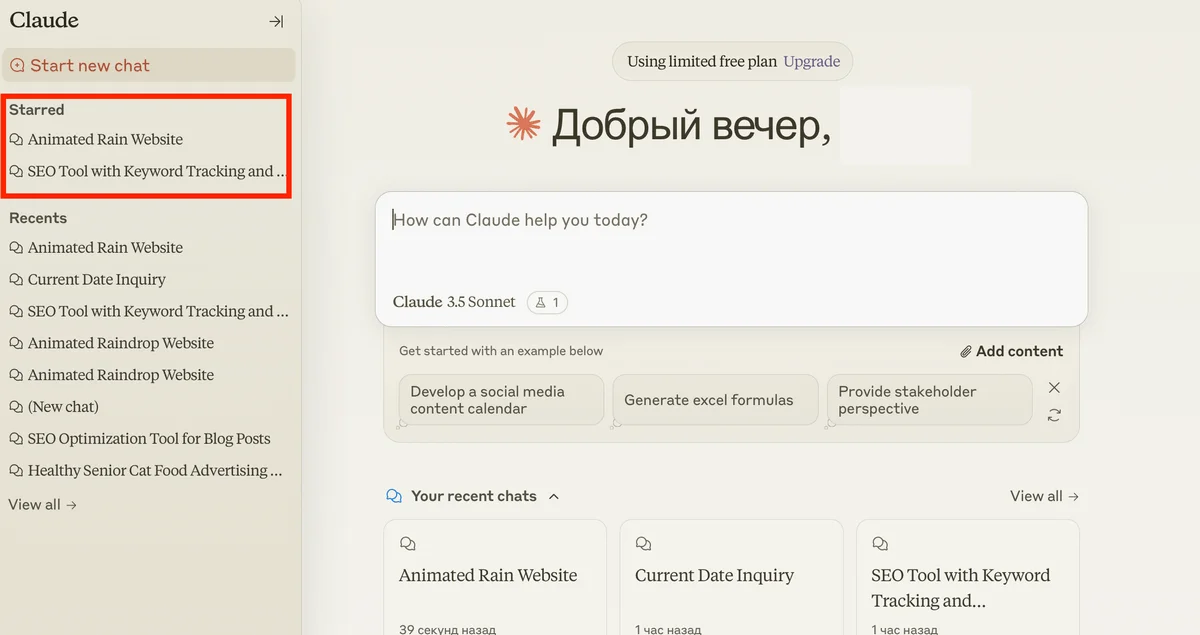Refresh example suggestions with the reload icon
Viewport: 1200px width, 635px height.
pos(1054,415)
